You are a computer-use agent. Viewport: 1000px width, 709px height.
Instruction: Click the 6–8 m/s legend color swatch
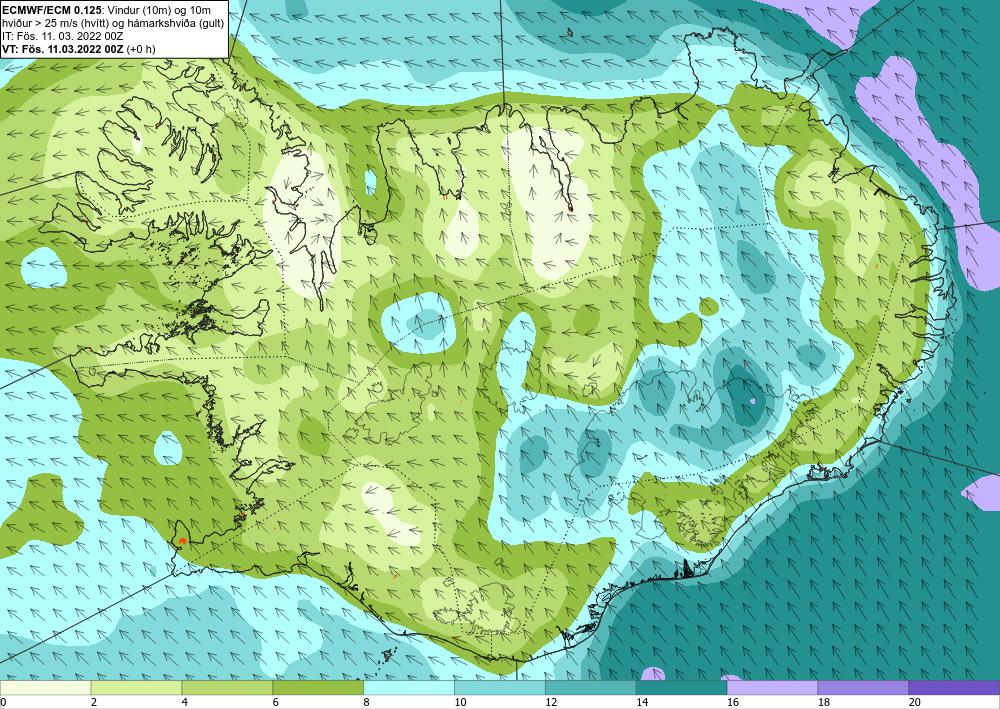(x=318, y=688)
